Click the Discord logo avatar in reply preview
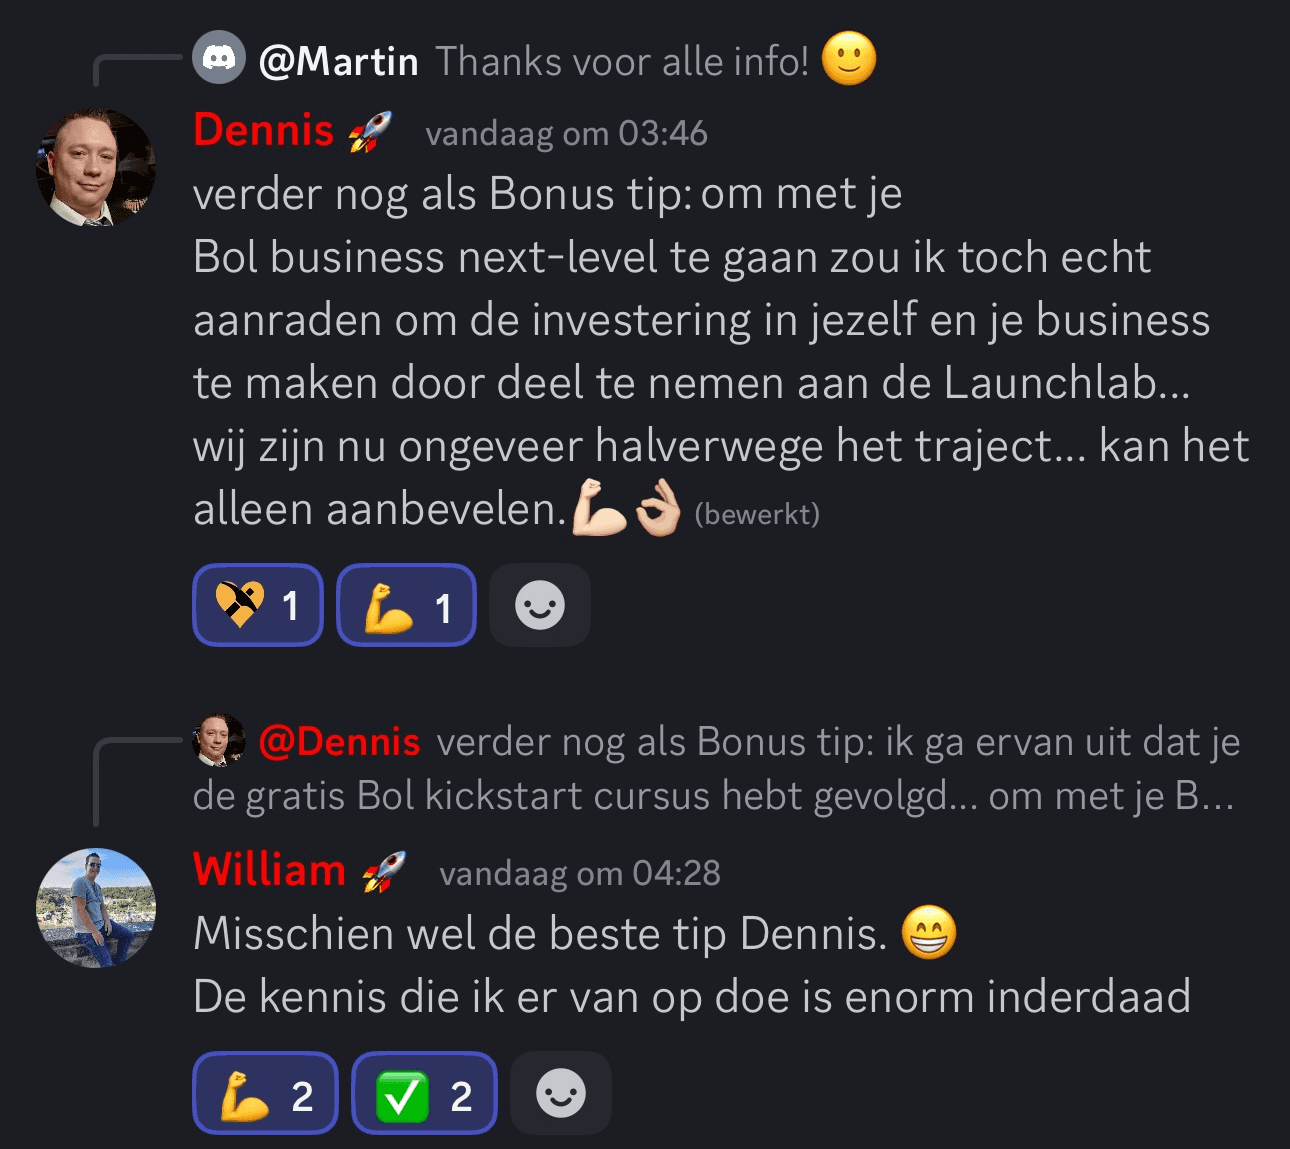This screenshot has width=1290, height=1149. [219, 59]
